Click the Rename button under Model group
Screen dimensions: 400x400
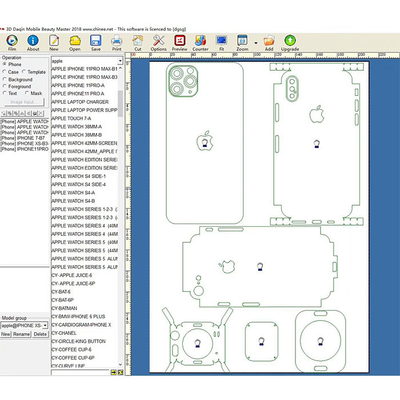[21, 334]
